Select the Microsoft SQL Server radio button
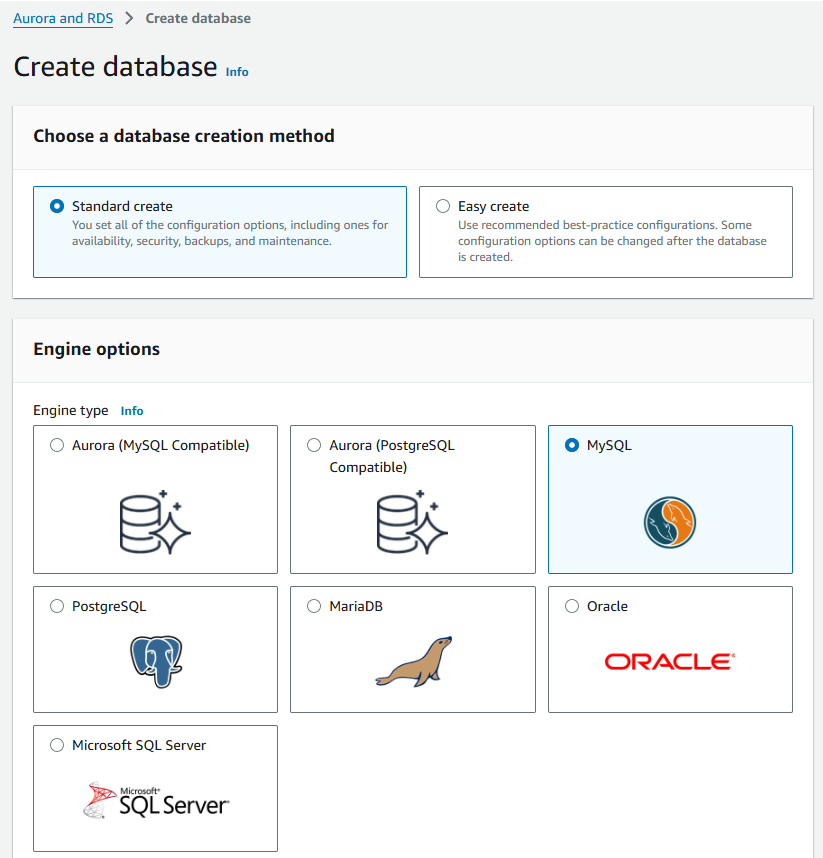Screen dimensions: 823x858 (x=57, y=745)
